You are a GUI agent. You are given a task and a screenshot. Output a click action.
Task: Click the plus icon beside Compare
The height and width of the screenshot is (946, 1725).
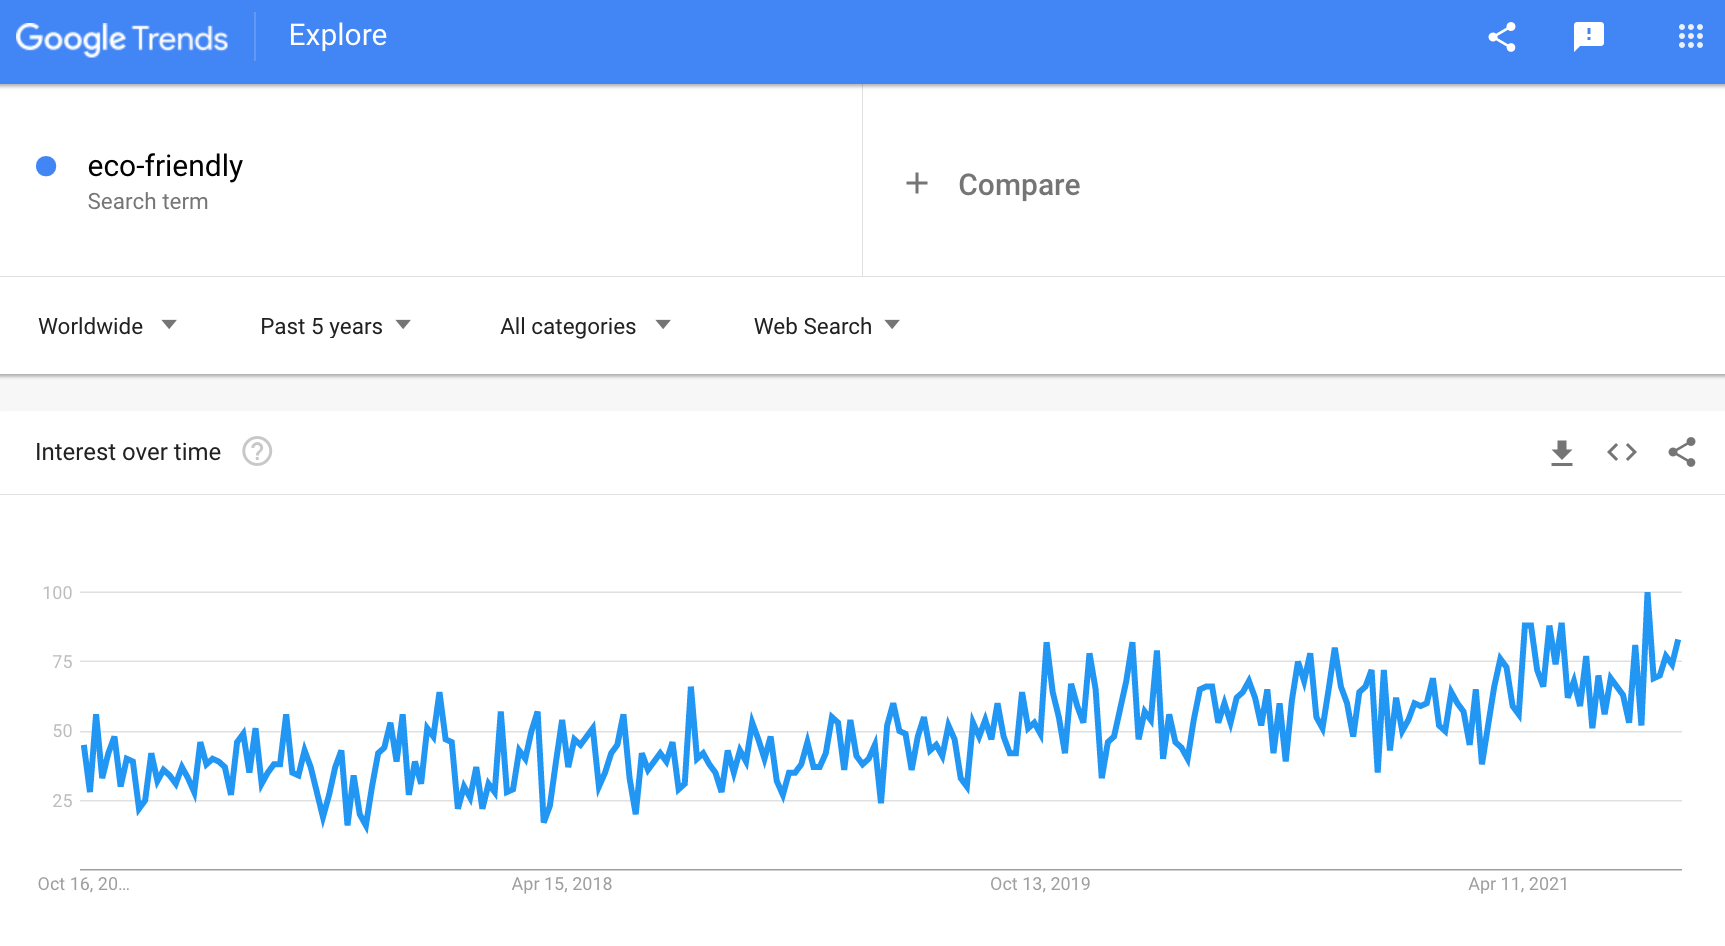[916, 184]
